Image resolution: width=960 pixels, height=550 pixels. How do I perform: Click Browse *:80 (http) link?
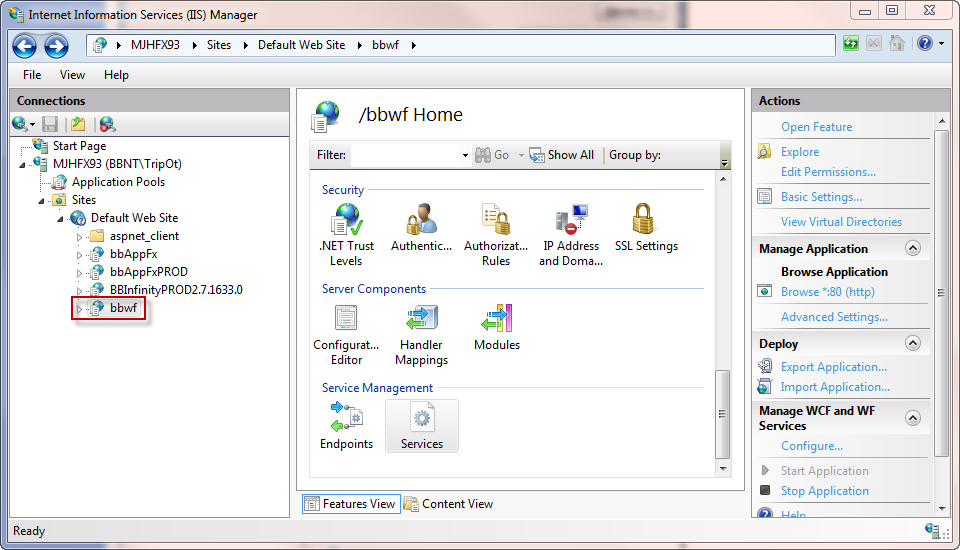tap(827, 292)
